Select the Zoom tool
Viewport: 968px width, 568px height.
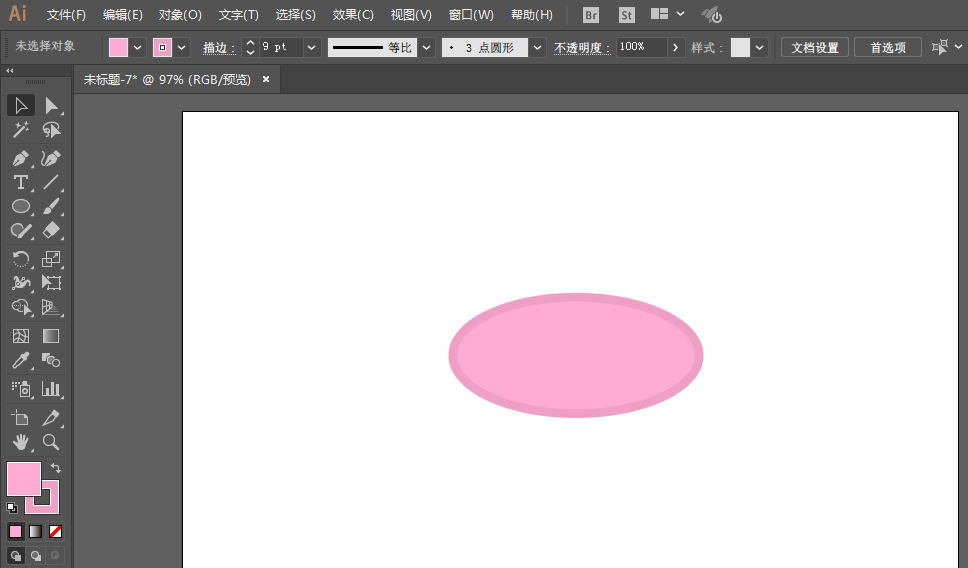click(x=51, y=442)
